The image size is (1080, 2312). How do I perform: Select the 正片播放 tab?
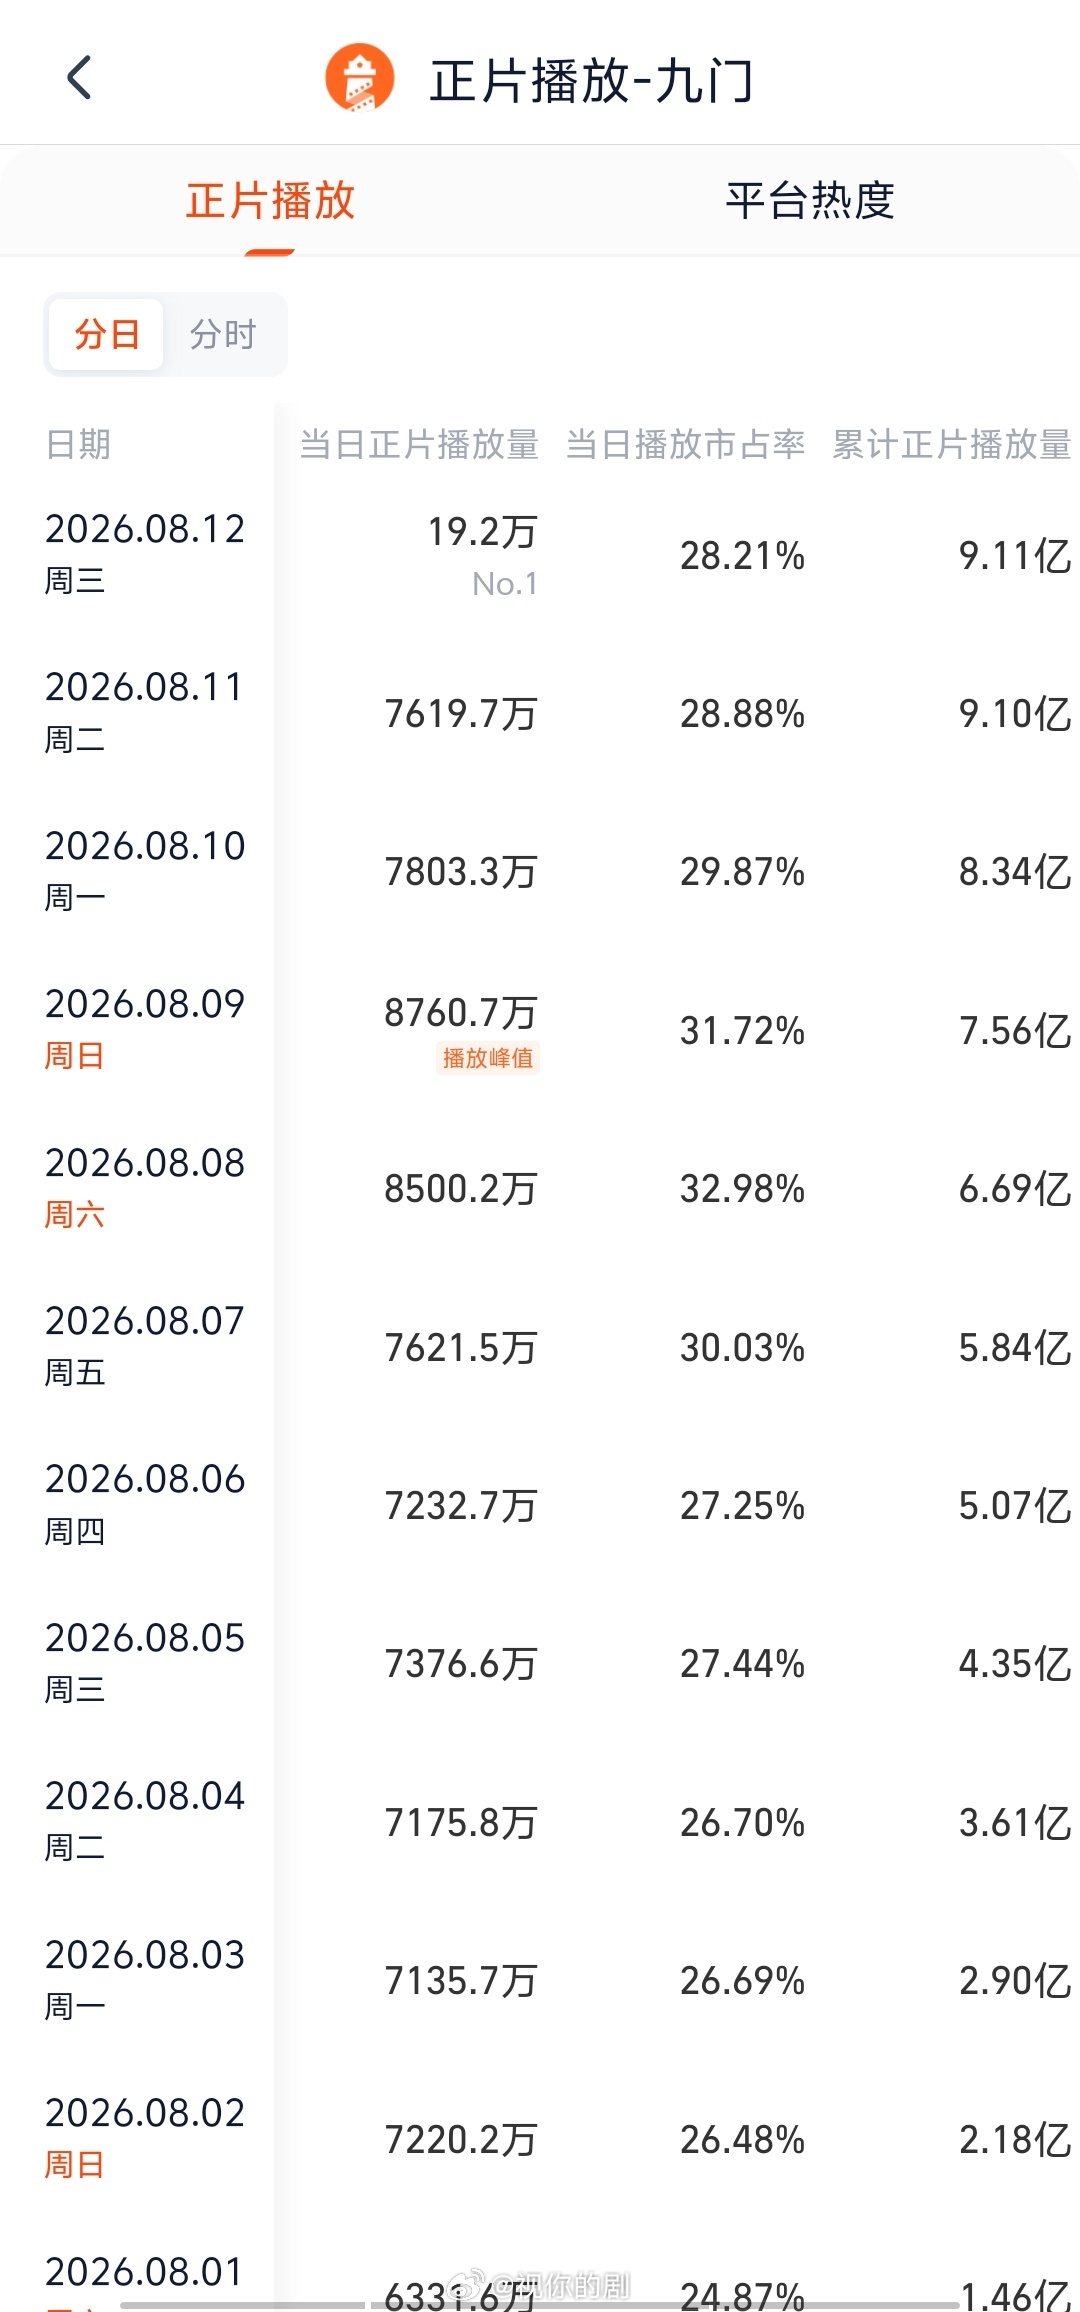click(270, 200)
